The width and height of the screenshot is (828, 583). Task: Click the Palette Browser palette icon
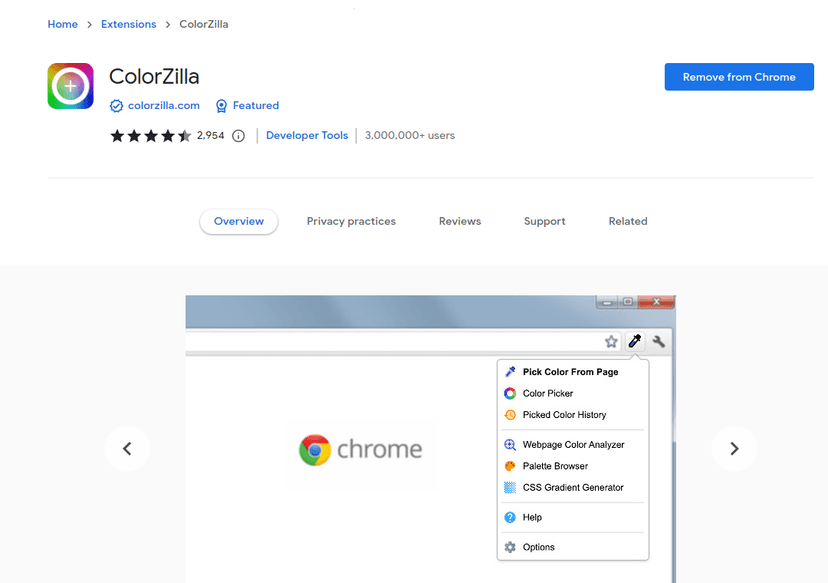510,466
